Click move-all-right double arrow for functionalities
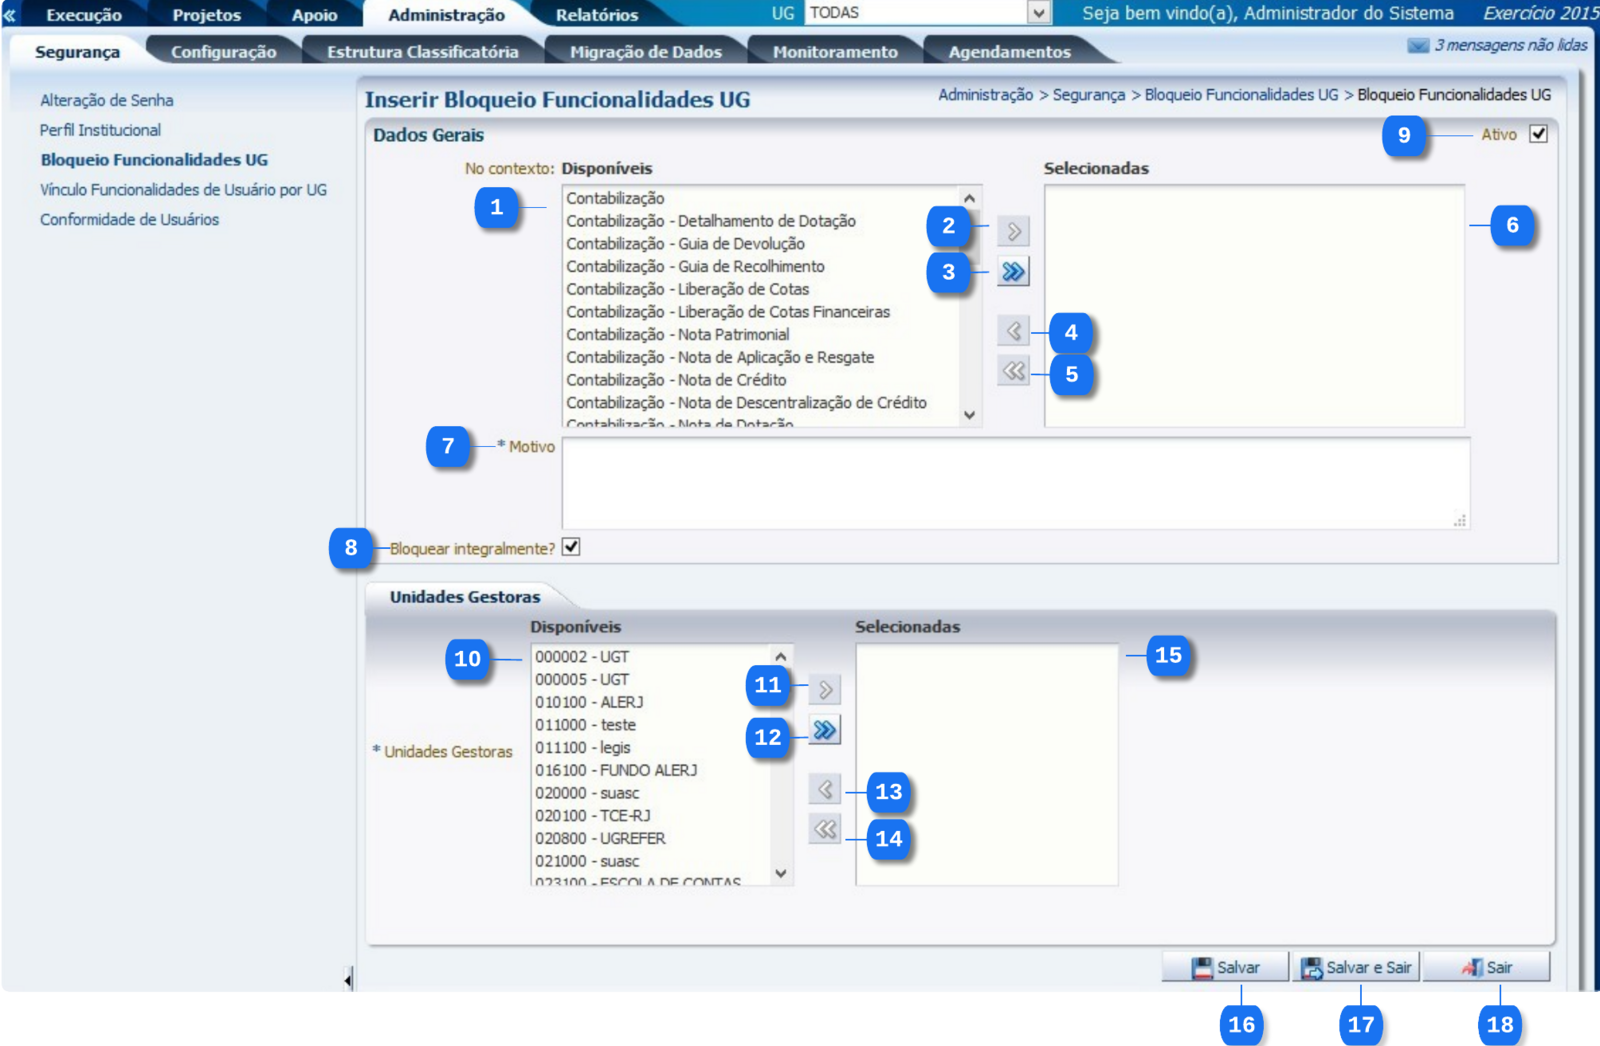This screenshot has width=1600, height=1046. coord(1013,272)
